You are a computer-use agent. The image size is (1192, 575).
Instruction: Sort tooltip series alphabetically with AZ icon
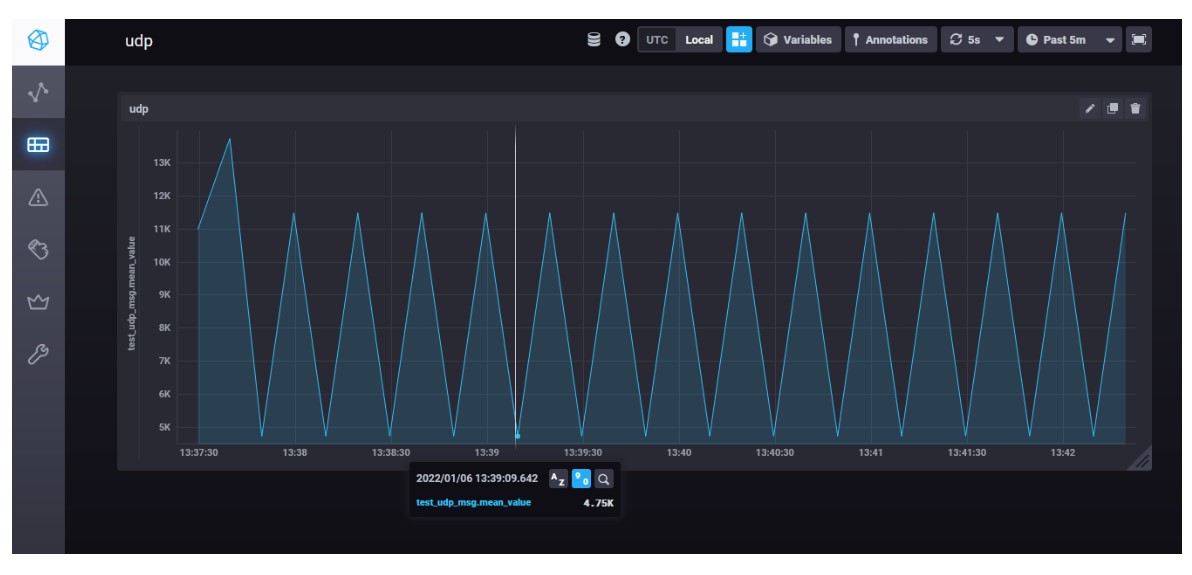coord(558,478)
